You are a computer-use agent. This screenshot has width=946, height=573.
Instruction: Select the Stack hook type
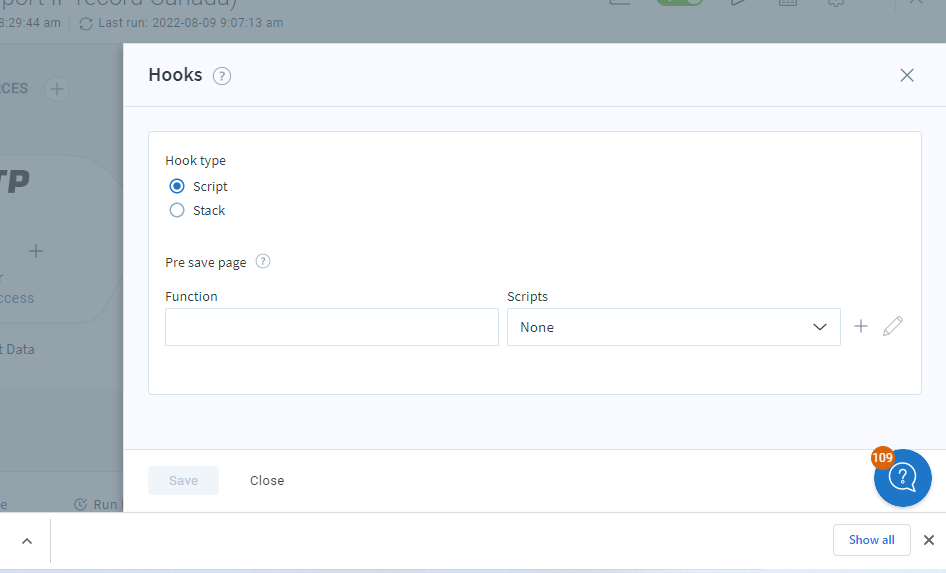coord(177,211)
